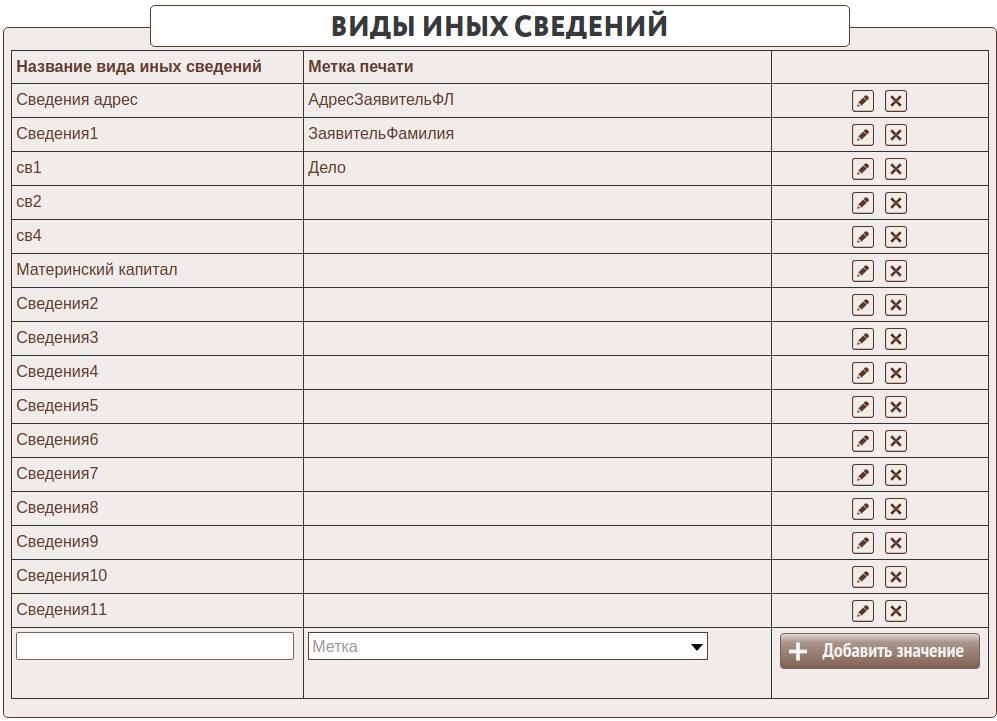Delete the "св4" entry
Image resolution: width=997 pixels, height=721 pixels.
(896, 237)
